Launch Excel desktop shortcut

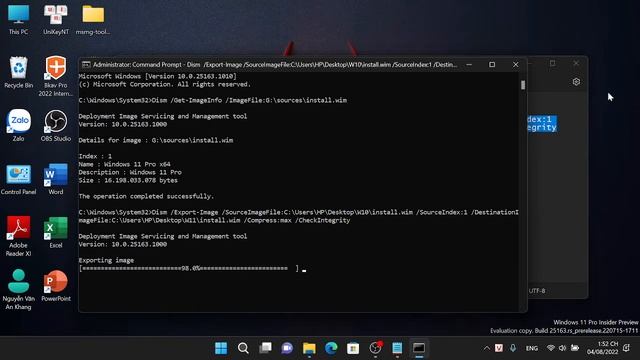56,232
